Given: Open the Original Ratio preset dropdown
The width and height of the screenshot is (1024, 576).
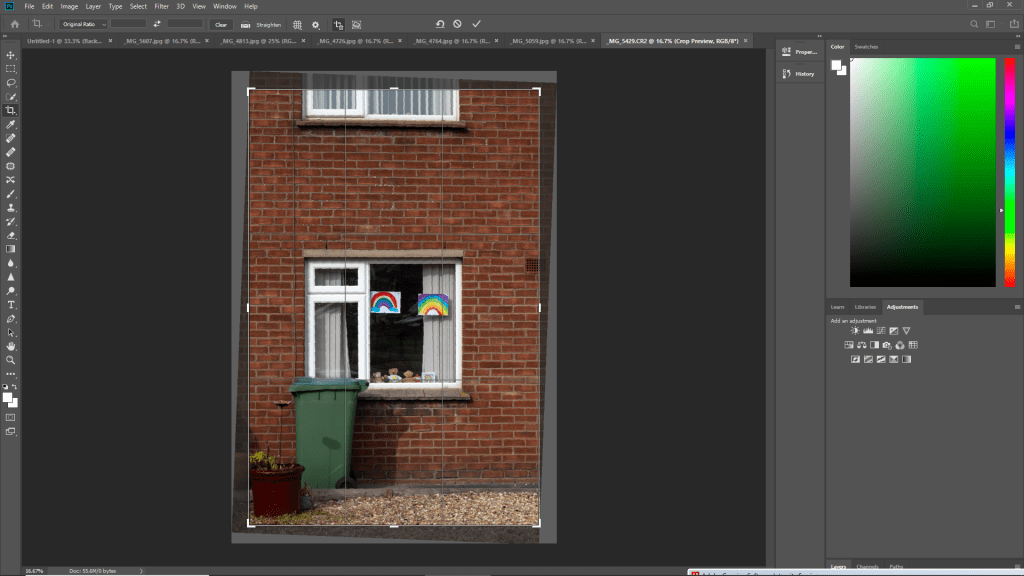Looking at the screenshot, I should point(81,24).
